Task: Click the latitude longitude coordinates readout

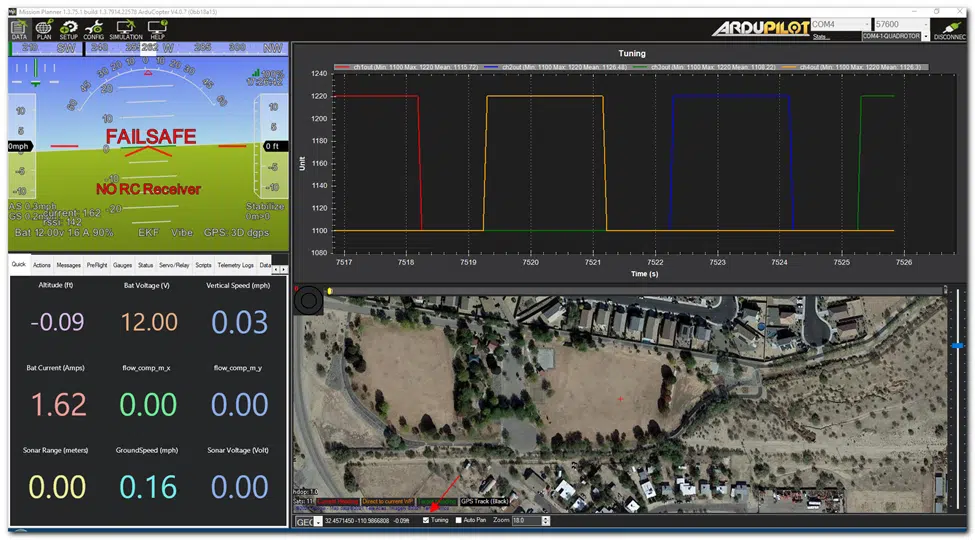Action: (x=358, y=521)
